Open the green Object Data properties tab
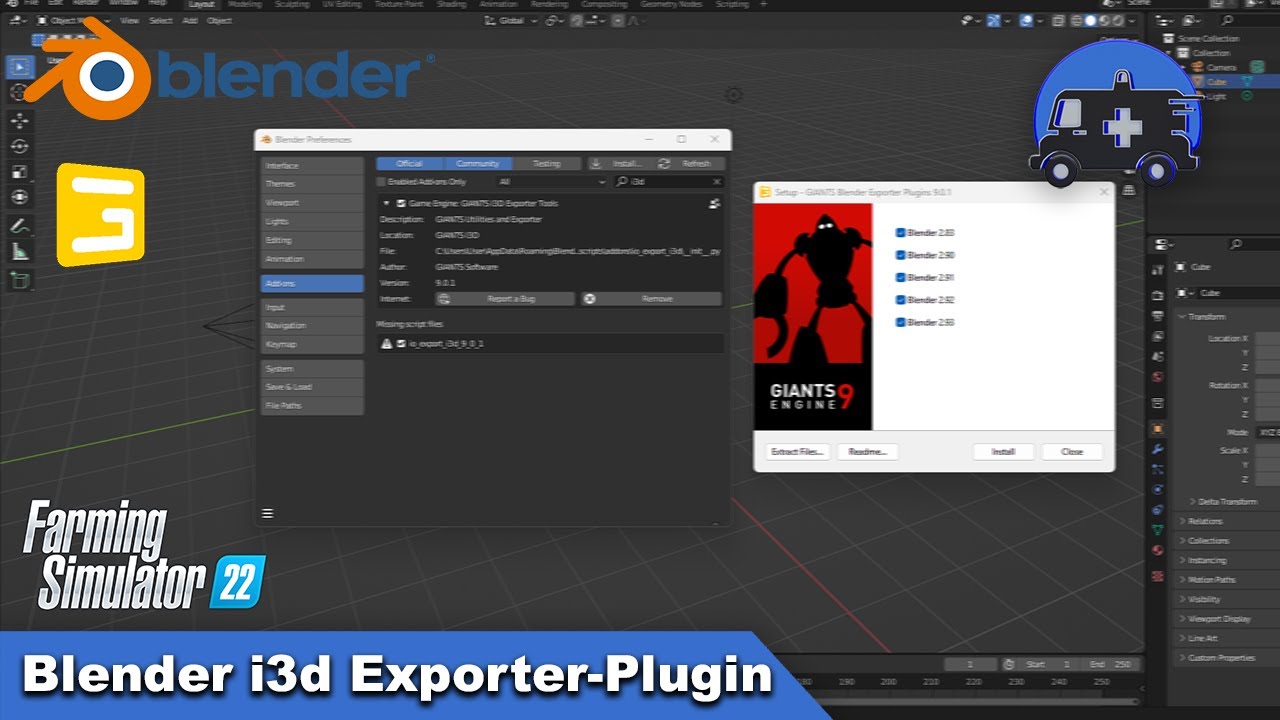This screenshot has width=1280, height=720. pos(1158,529)
